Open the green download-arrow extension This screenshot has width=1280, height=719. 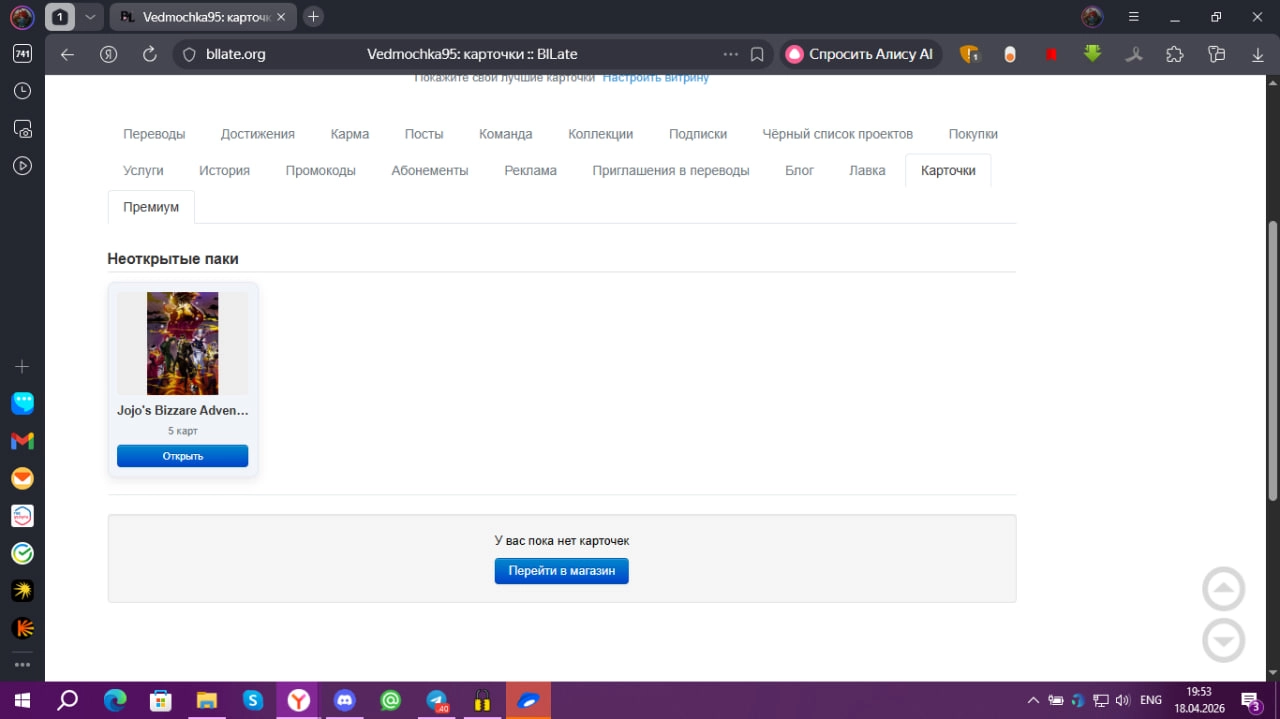click(x=1092, y=54)
